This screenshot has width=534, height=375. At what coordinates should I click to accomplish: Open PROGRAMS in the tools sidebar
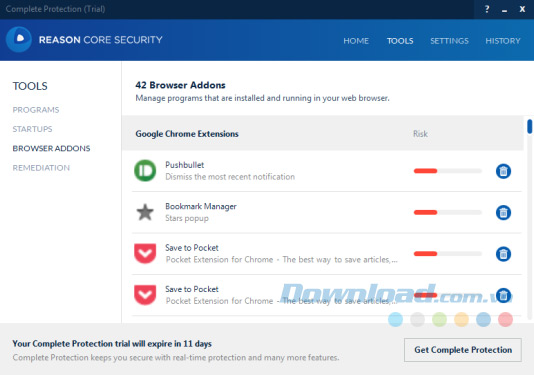tap(36, 110)
